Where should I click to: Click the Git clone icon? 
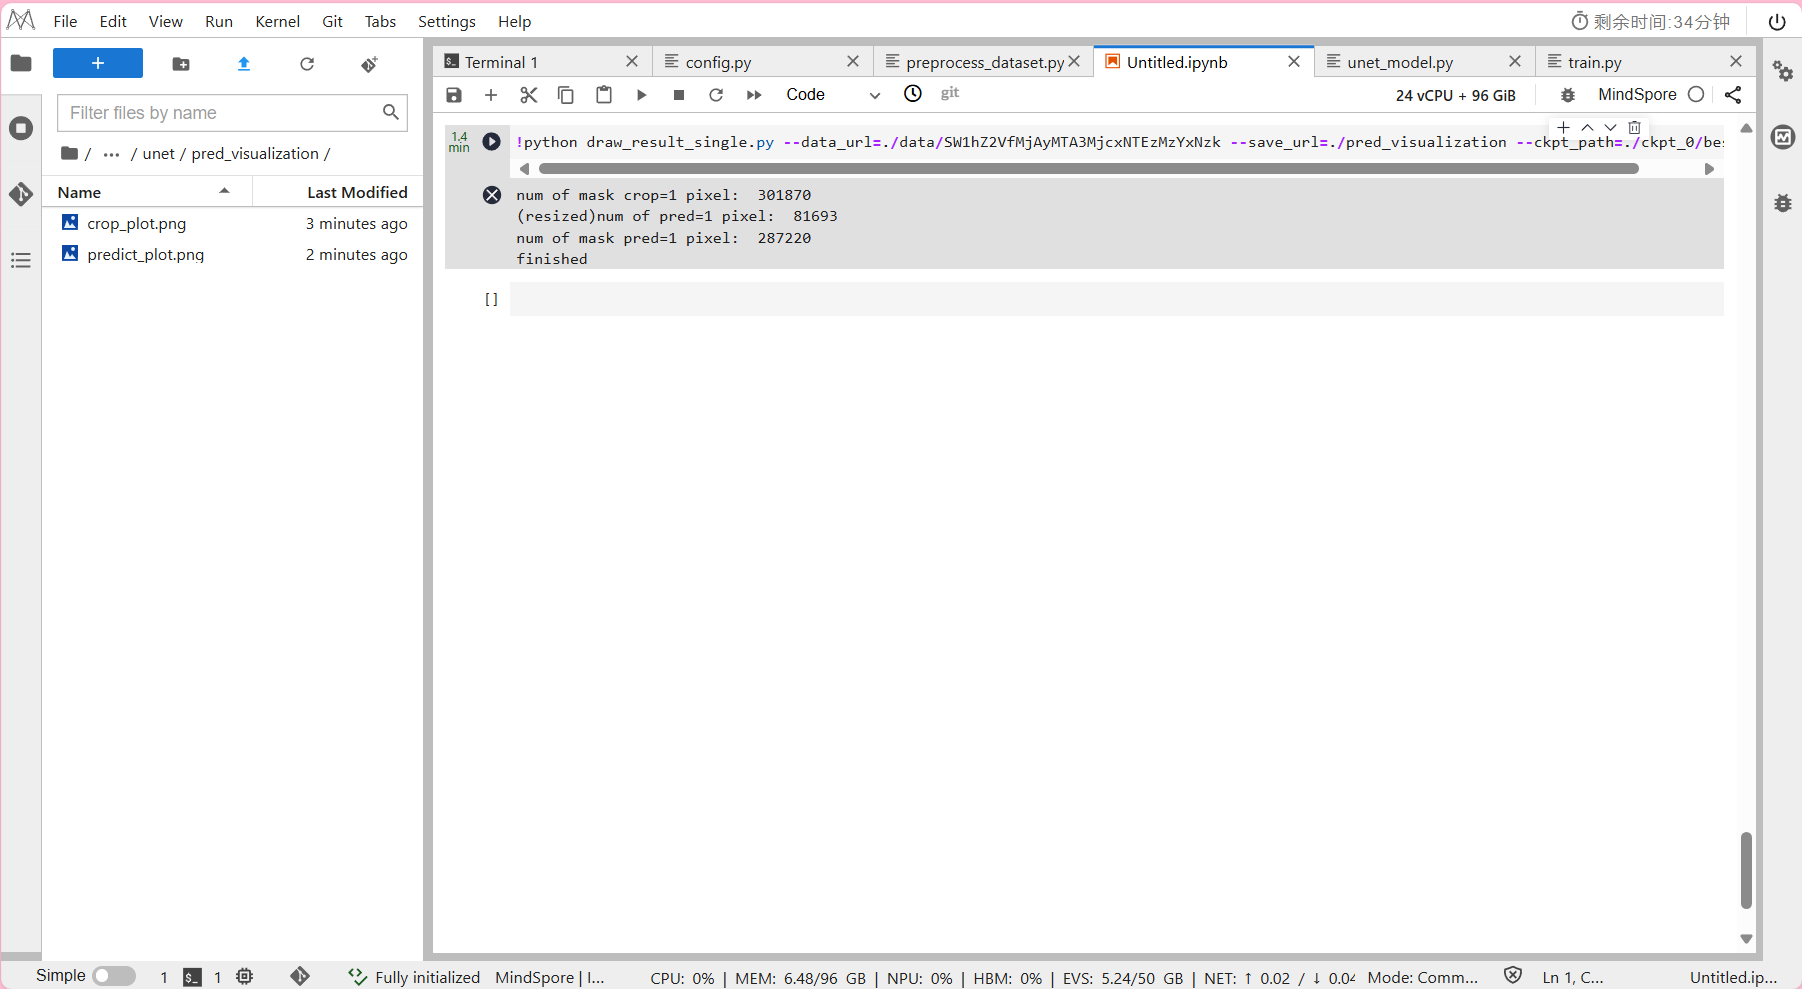(370, 64)
